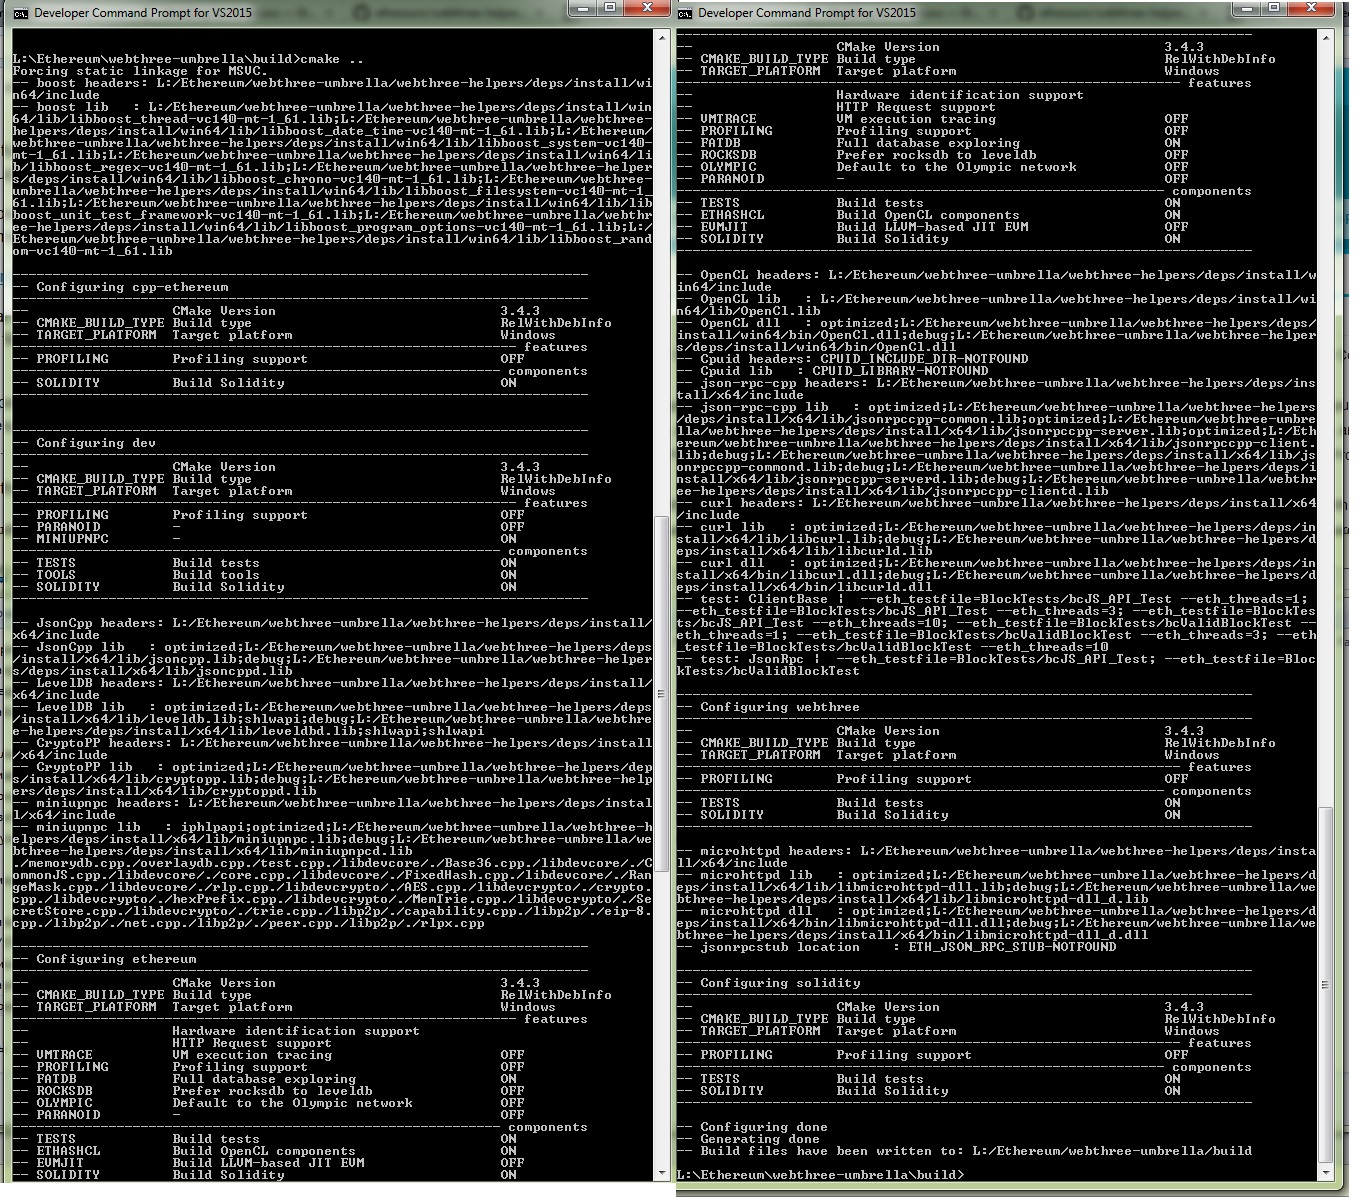This screenshot has width=1368, height=1200.
Task: Click the right window's title bar text
Action: pyautogui.click(x=806, y=13)
